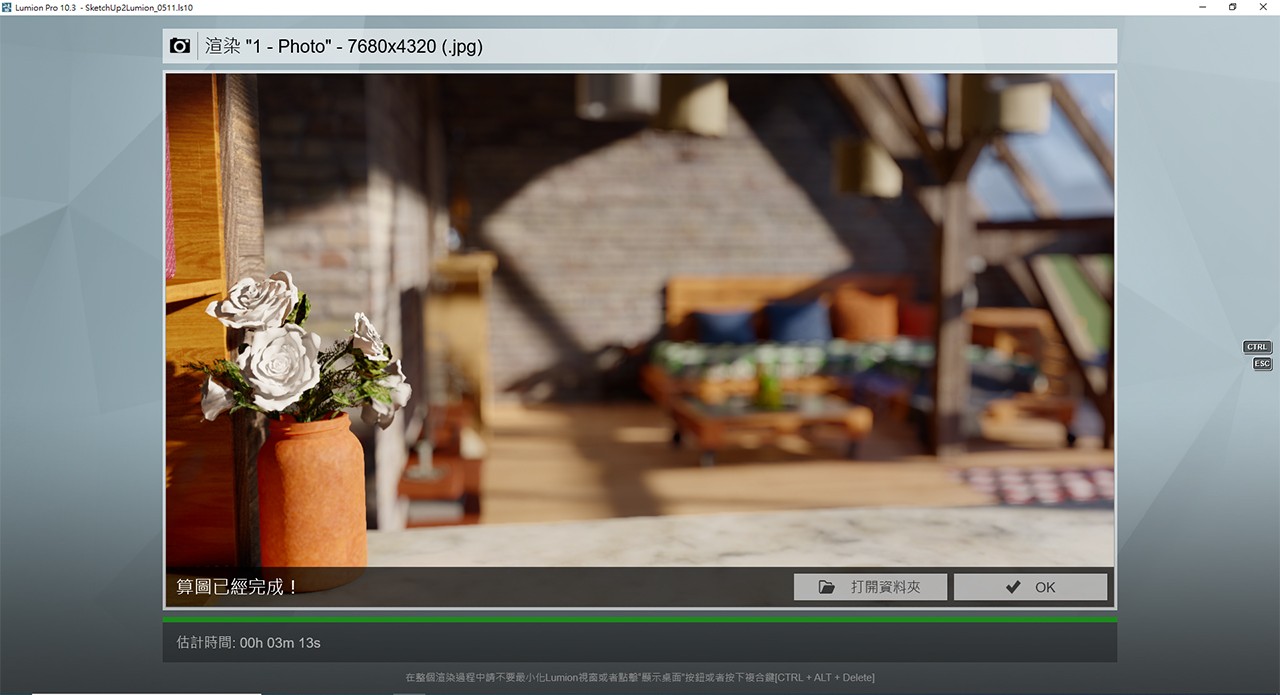Click the camera icon beside the render title
The height and width of the screenshot is (695, 1280).
tap(180, 46)
